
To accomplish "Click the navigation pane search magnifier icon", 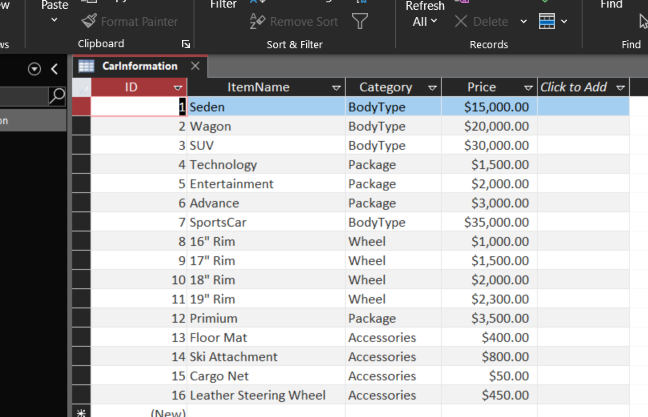I will [x=57, y=96].
